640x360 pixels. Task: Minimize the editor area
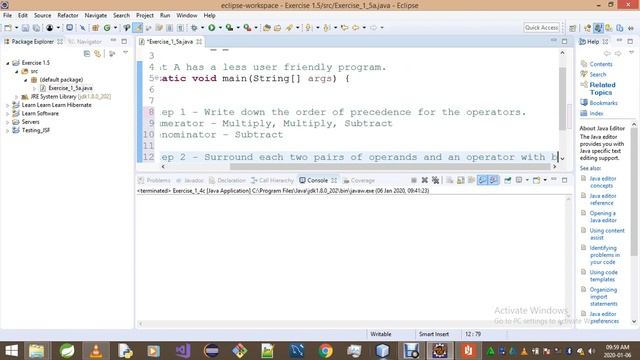pos(553,41)
